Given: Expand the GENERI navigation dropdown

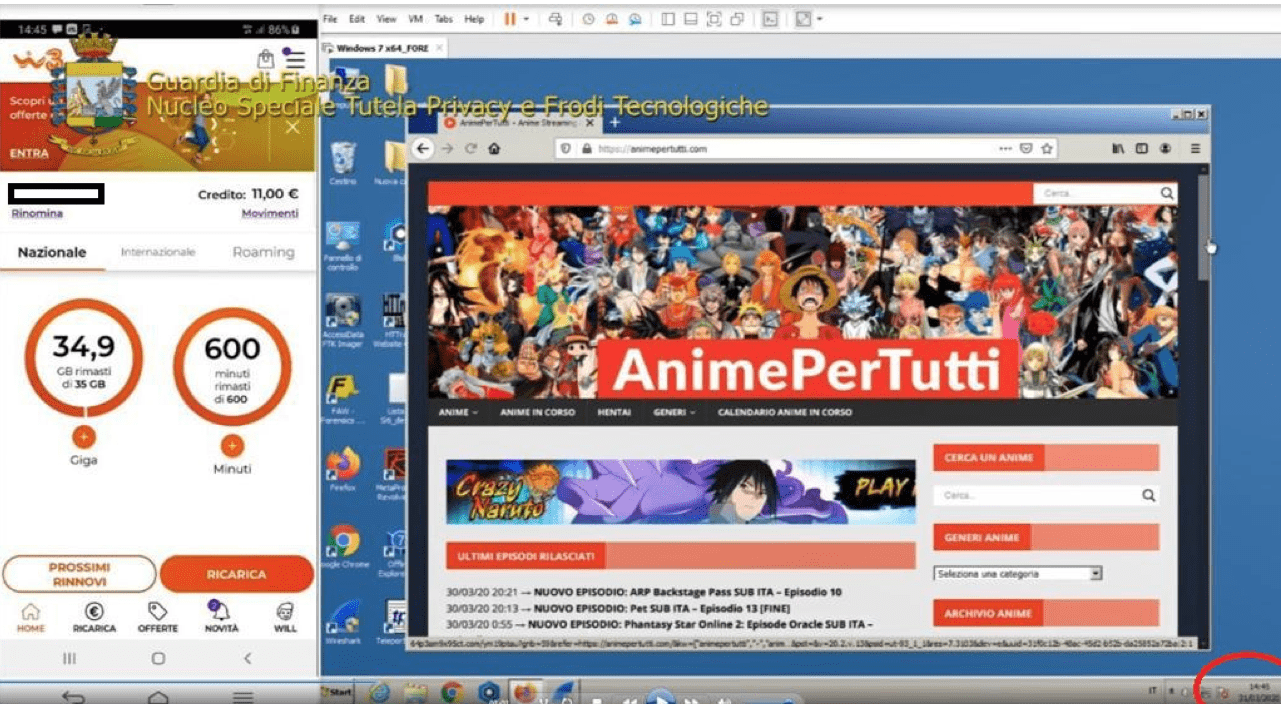Looking at the screenshot, I should (674, 412).
